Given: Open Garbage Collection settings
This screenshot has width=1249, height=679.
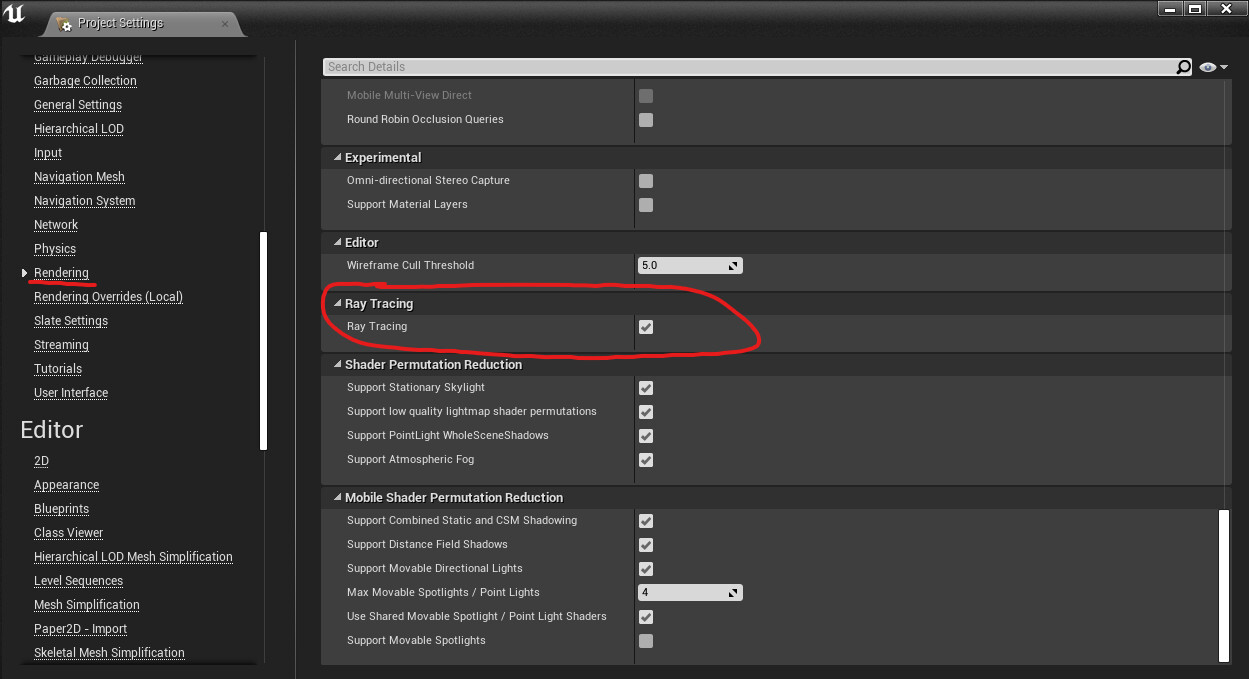Looking at the screenshot, I should point(85,81).
